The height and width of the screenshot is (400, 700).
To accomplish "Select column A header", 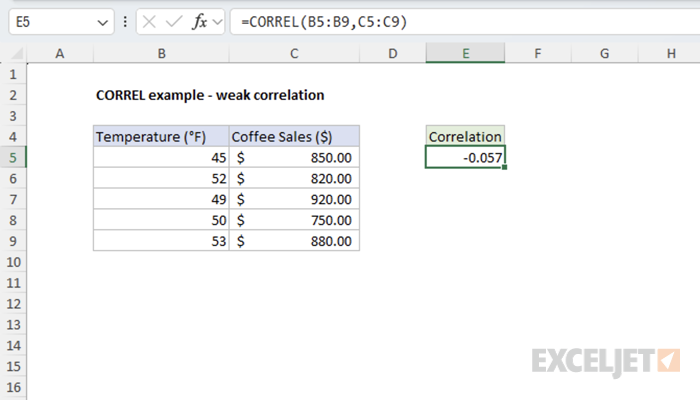I will coord(60,54).
